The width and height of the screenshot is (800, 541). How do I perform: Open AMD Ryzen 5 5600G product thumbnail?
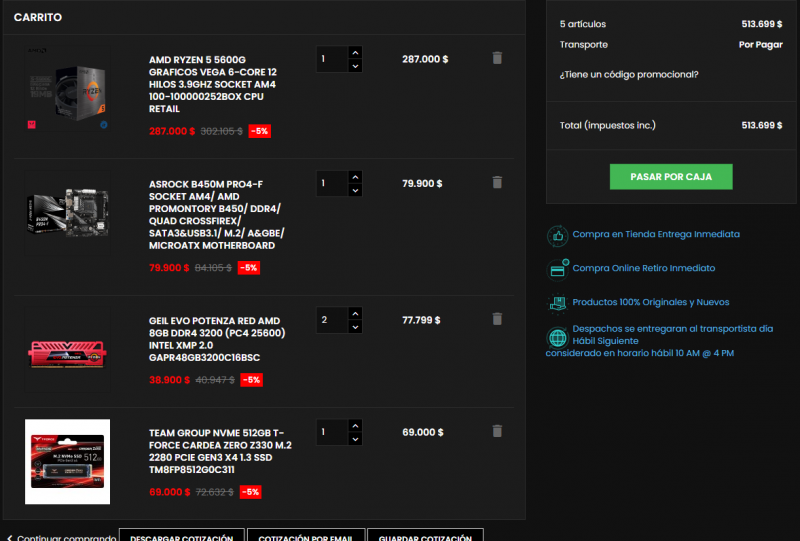tap(67, 89)
